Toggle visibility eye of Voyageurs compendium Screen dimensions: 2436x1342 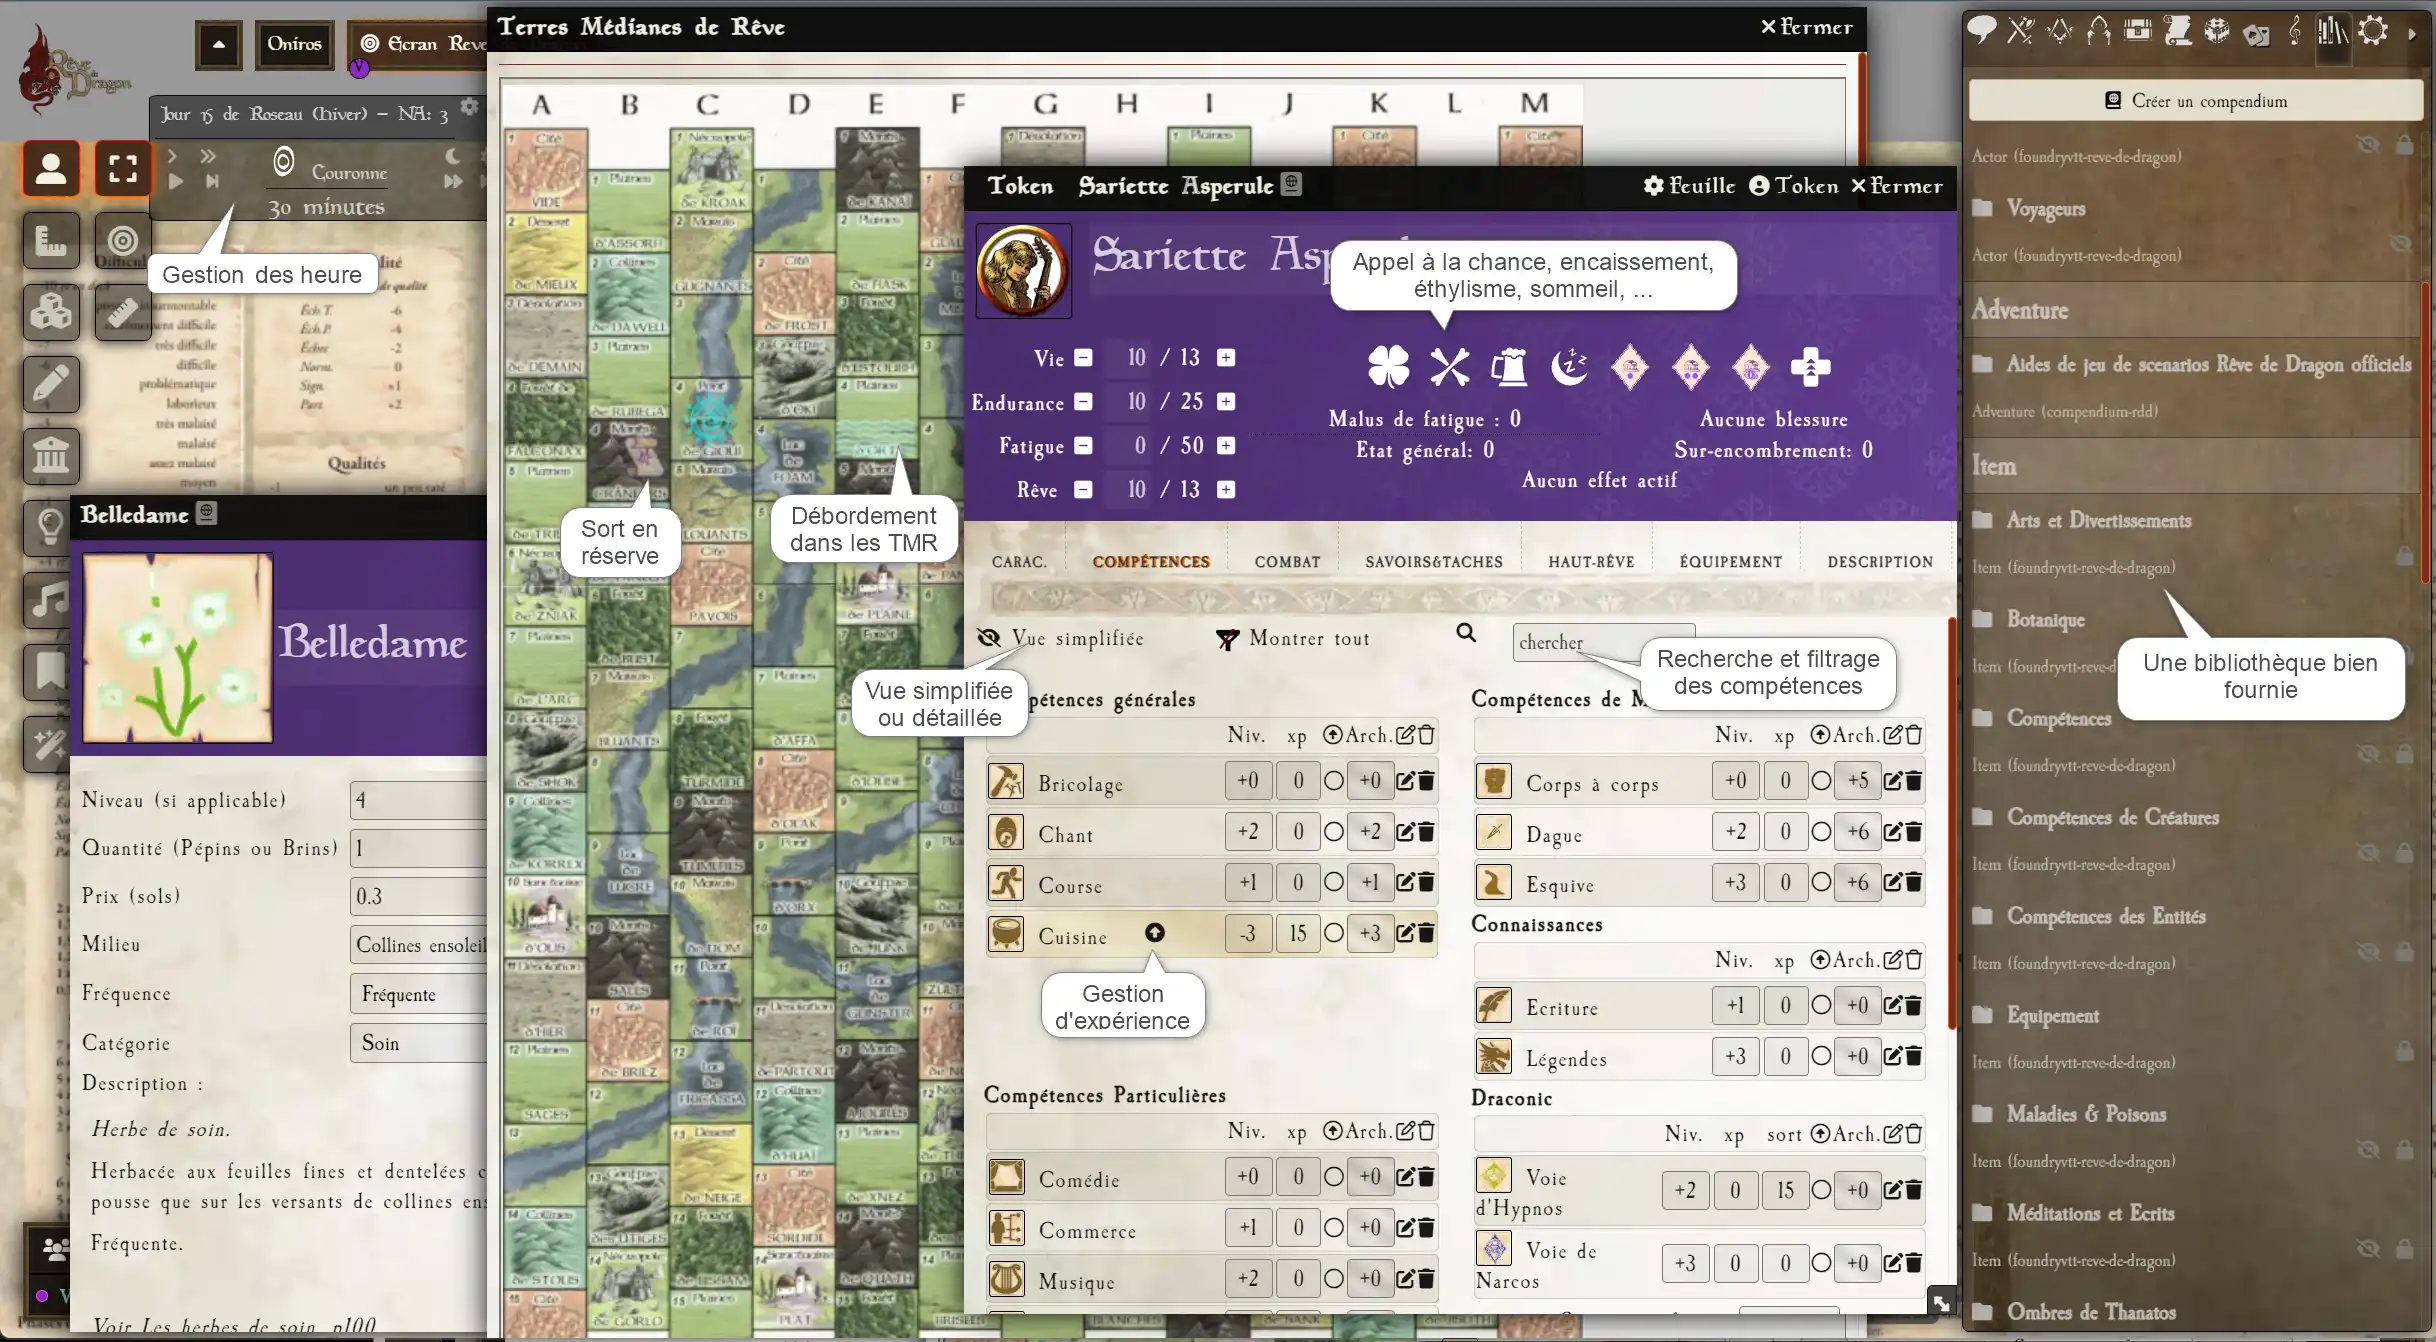tap(2400, 244)
